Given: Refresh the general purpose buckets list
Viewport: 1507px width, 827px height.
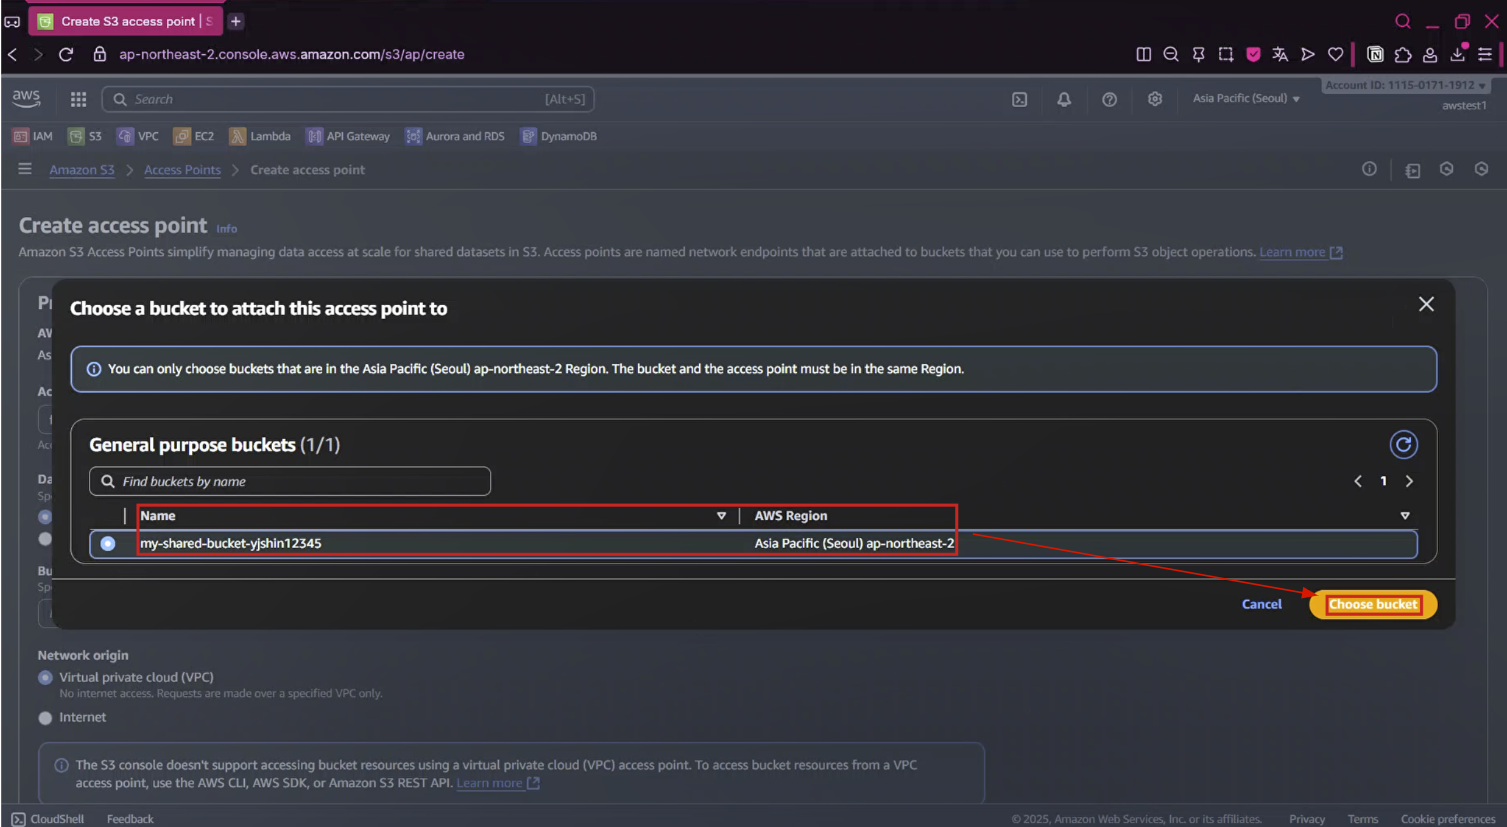Looking at the screenshot, I should pyautogui.click(x=1403, y=444).
